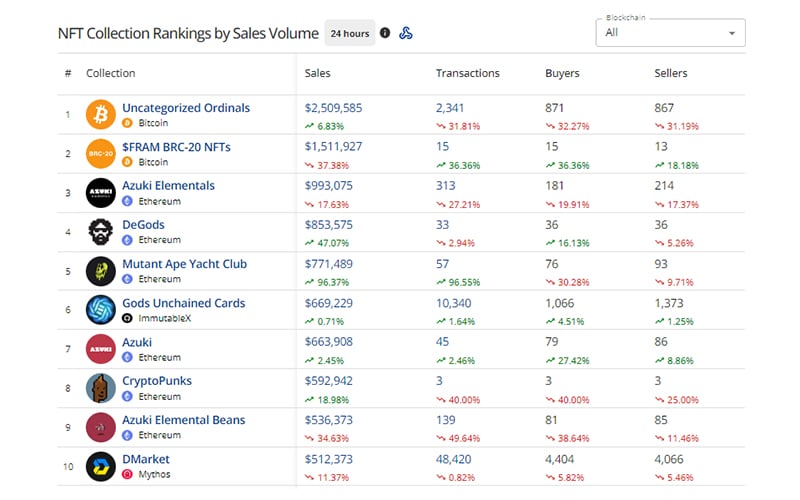Click Ethereum chain icon under CryptoPunks

click(x=128, y=396)
